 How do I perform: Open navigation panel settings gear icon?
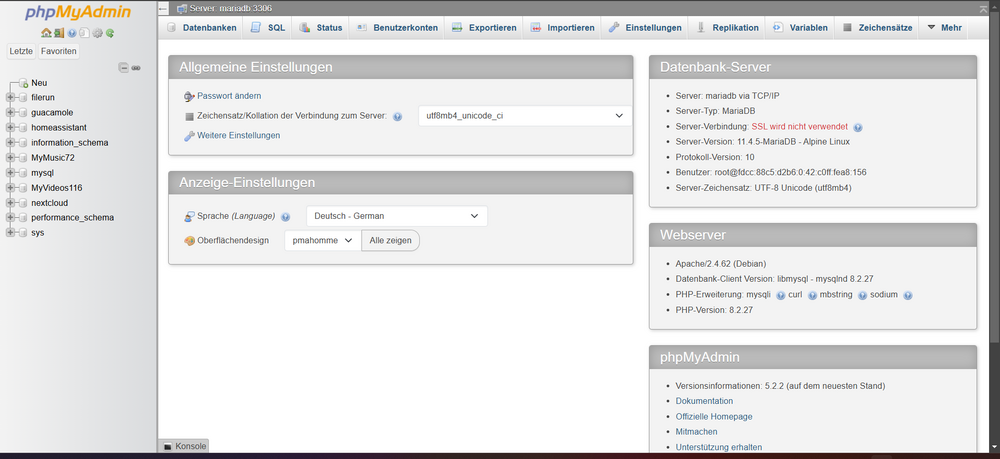tap(97, 33)
